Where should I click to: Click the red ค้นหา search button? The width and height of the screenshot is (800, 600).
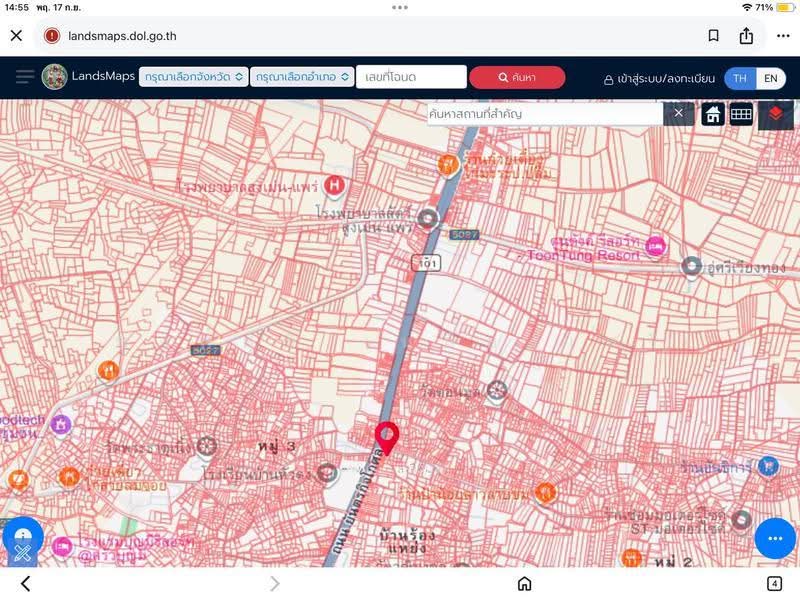pos(517,77)
